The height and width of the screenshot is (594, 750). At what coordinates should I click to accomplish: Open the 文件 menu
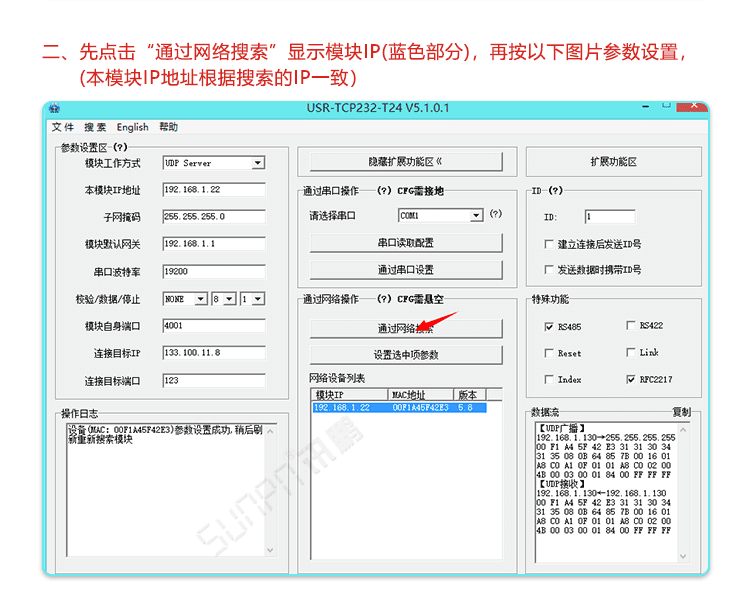click(63, 127)
